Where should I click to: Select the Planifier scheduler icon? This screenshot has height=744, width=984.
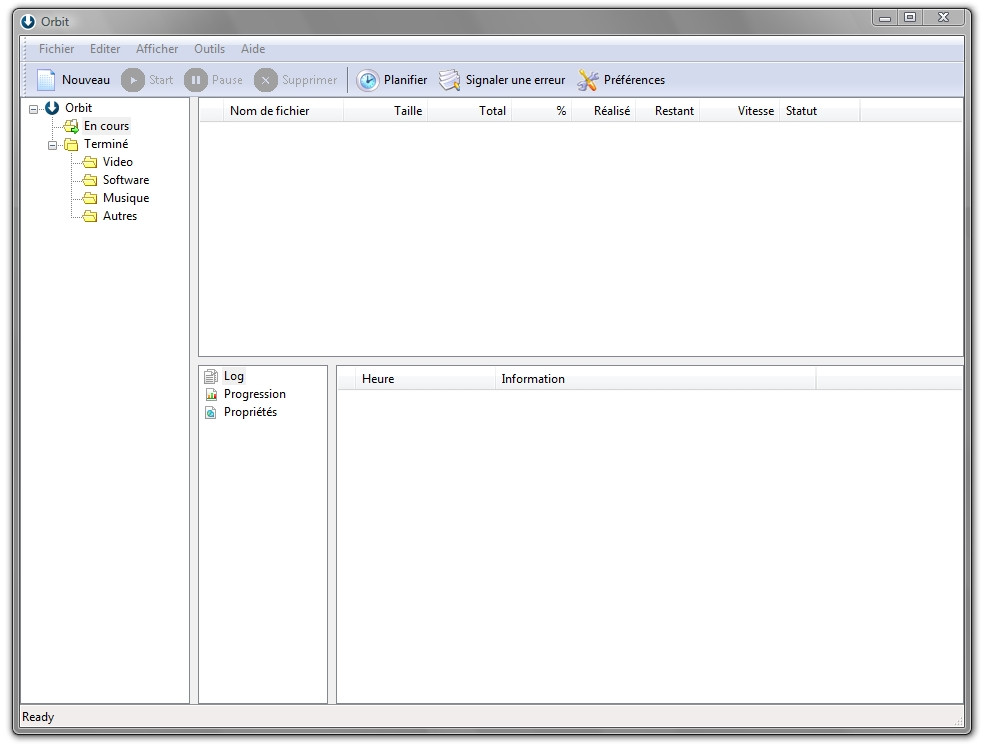pos(368,80)
